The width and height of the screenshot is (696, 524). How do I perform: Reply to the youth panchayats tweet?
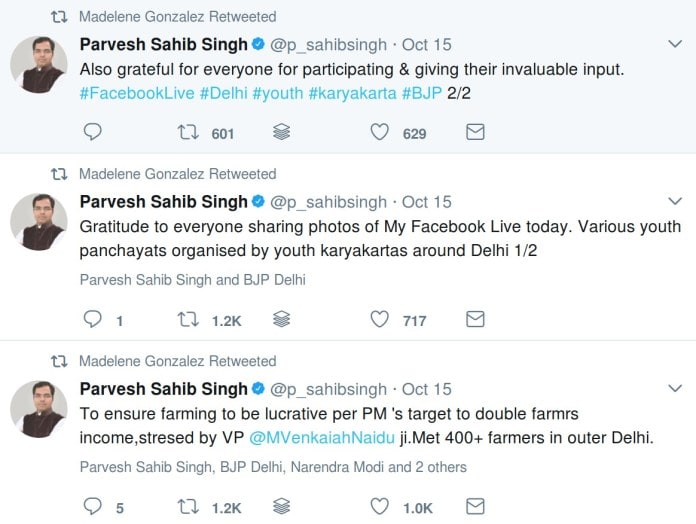[x=92, y=320]
